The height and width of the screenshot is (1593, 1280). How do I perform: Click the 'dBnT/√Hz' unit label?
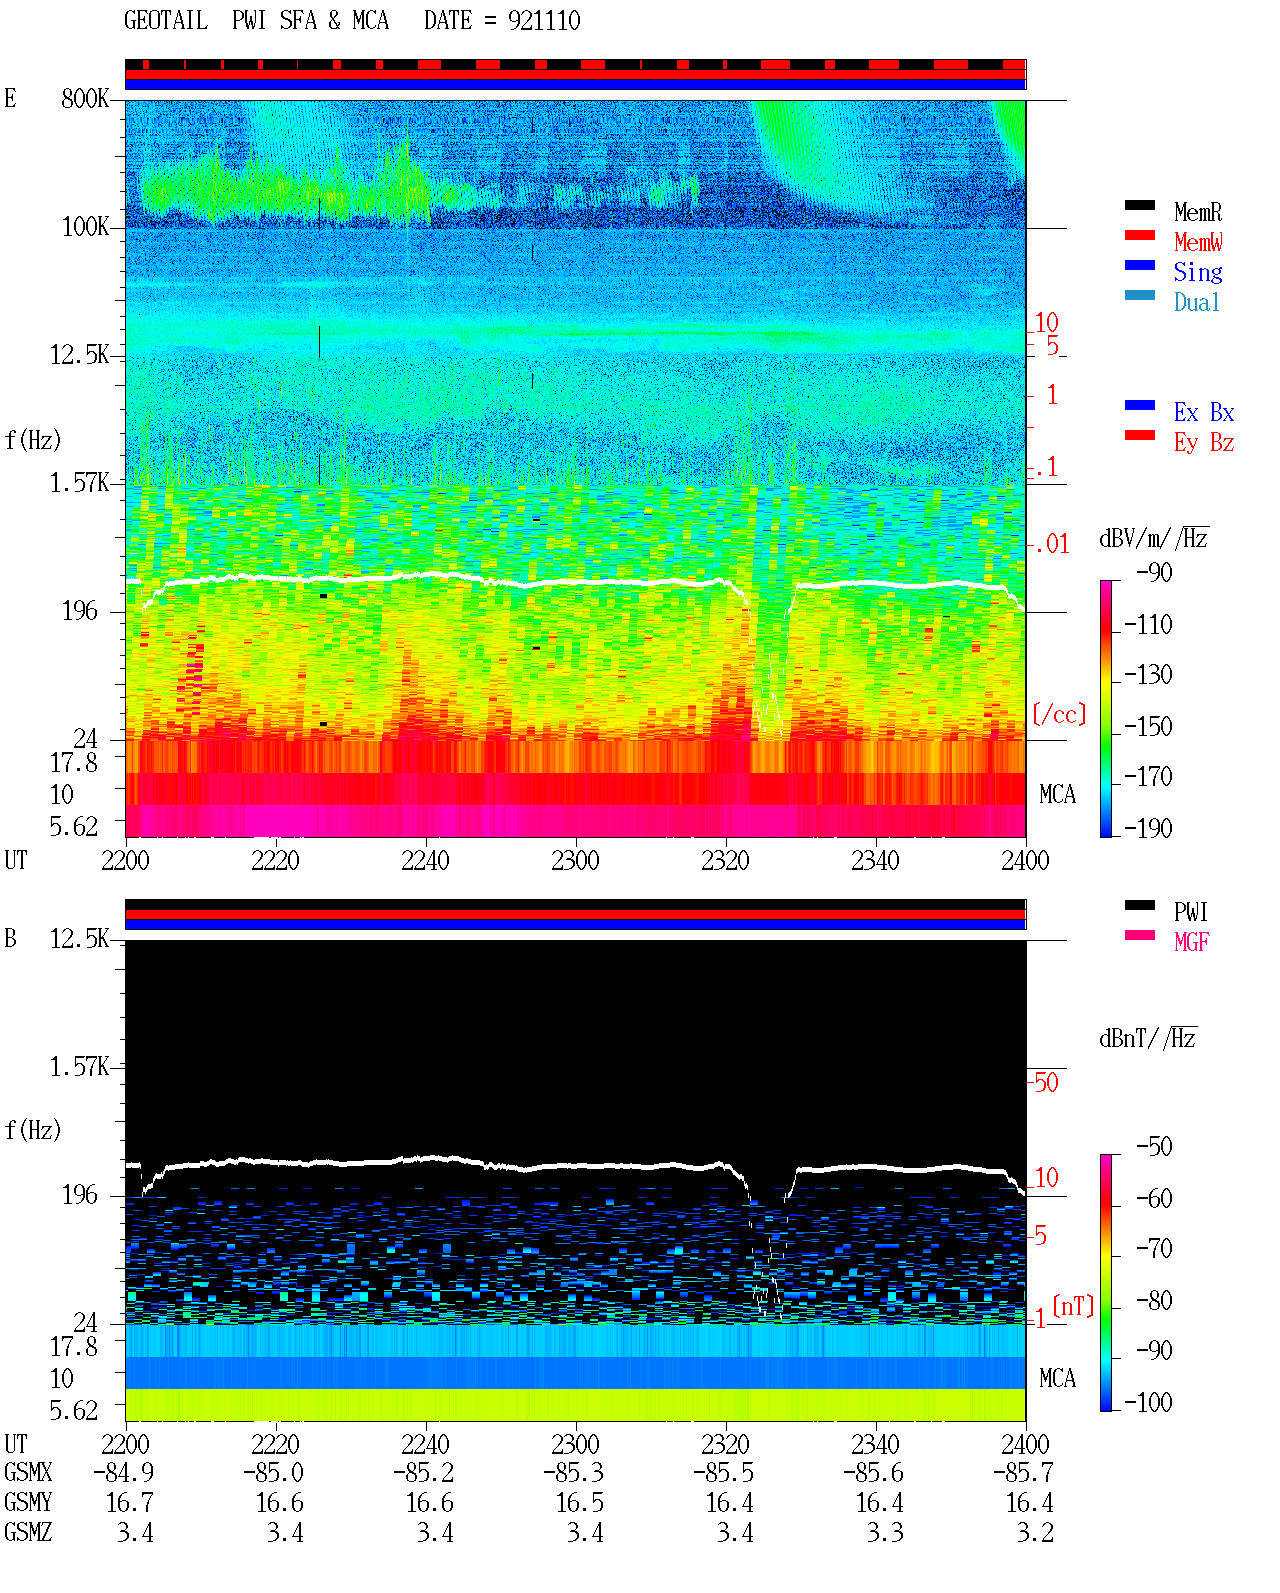point(1148,1038)
